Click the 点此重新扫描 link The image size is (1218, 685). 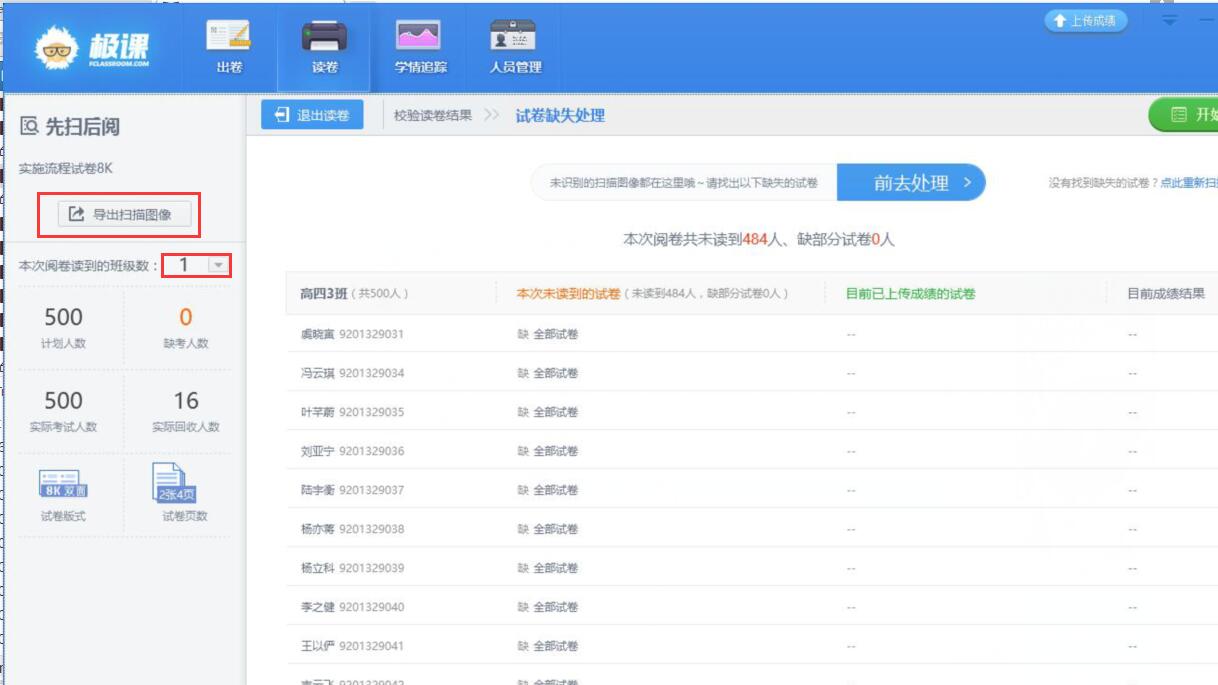click(1189, 183)
